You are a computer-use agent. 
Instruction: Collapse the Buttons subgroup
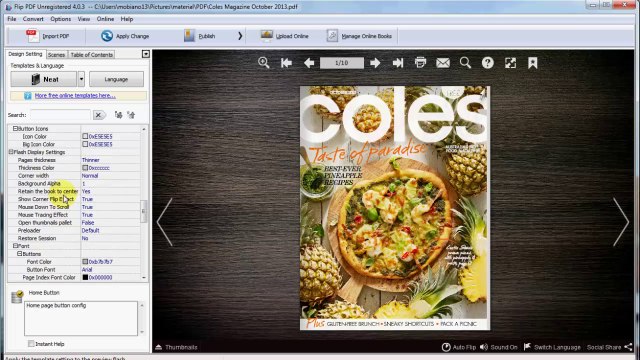click(19, 254)
